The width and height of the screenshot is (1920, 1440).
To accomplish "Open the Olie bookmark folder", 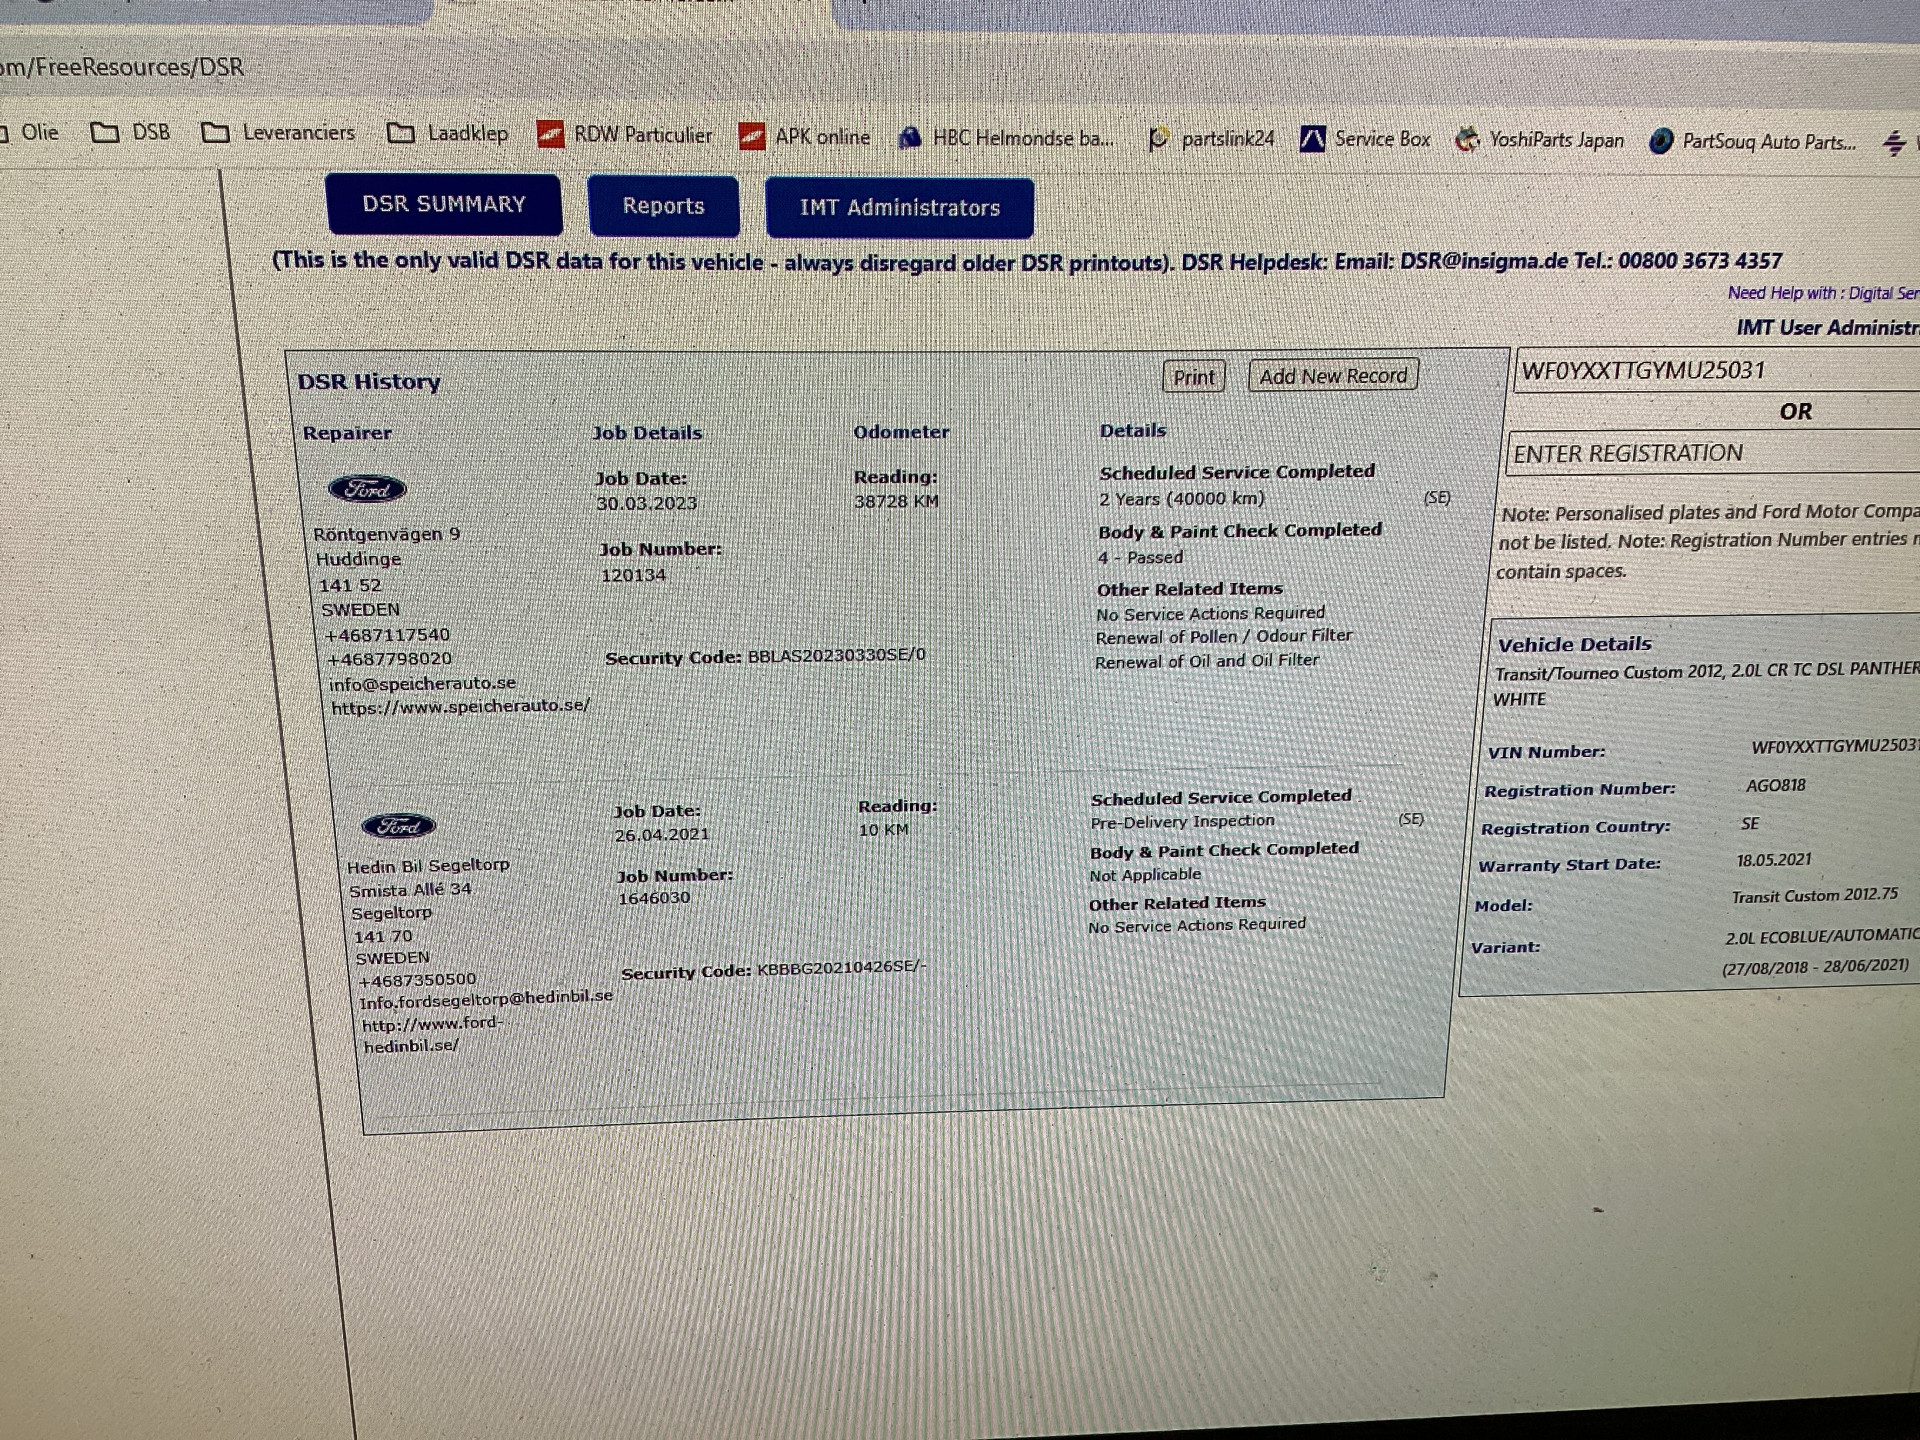I will tap(30, 132).
